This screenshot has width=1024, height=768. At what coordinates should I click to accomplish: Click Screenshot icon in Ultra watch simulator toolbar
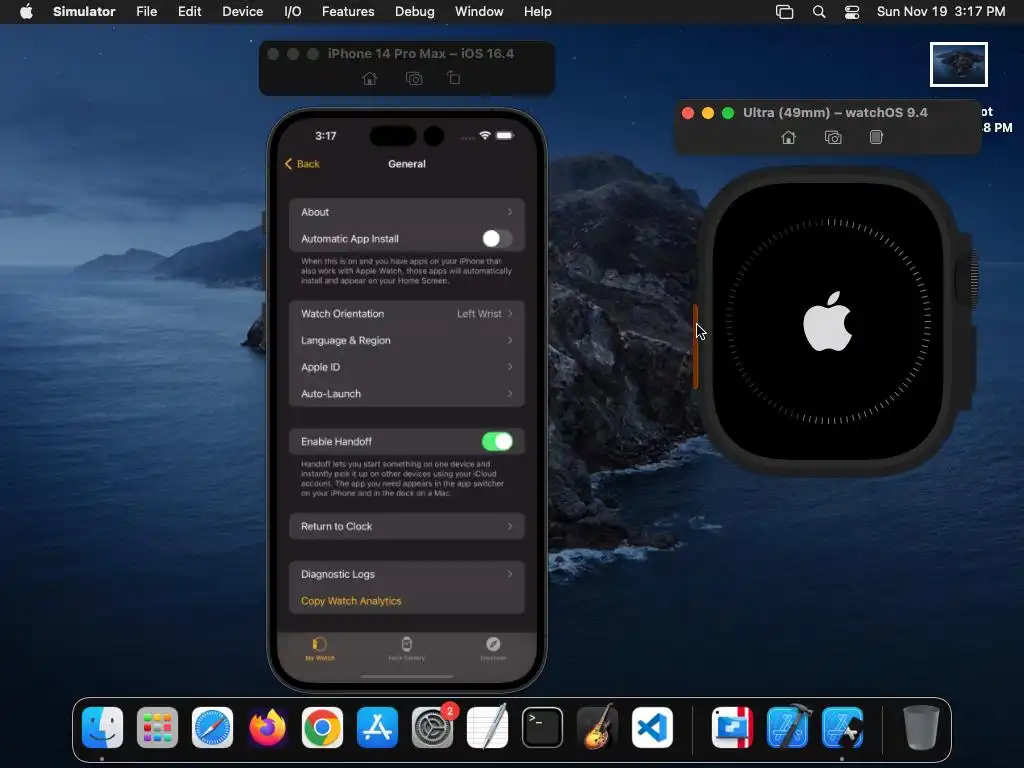(833, 137)
